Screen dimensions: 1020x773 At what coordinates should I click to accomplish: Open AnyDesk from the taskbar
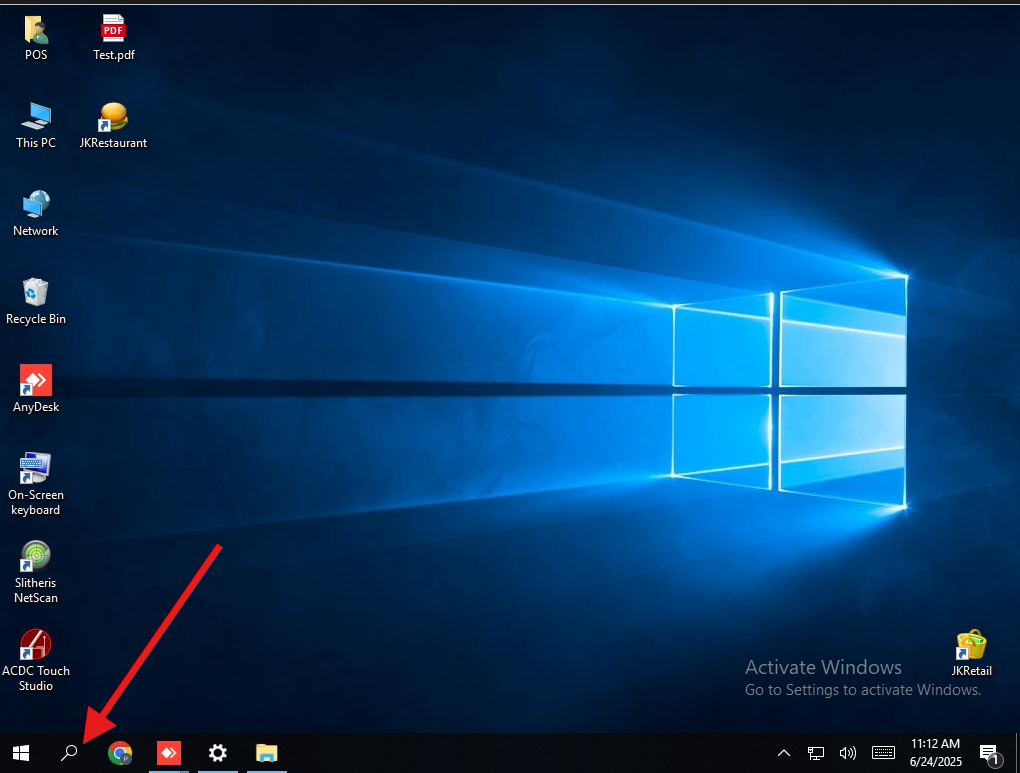click(x=168, y=753)
